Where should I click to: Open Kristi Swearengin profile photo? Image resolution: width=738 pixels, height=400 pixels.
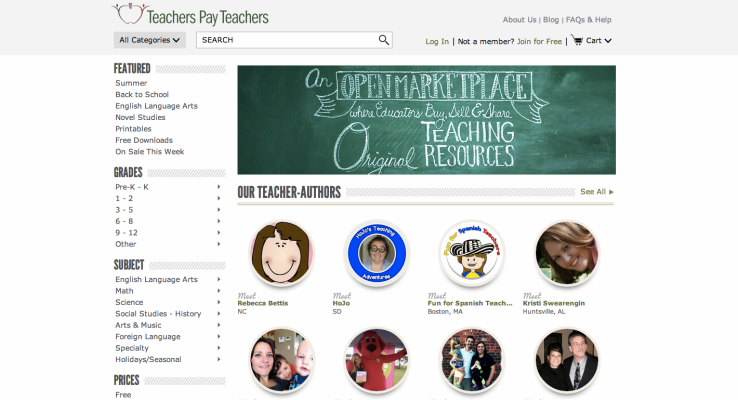(x=567, y=253)
